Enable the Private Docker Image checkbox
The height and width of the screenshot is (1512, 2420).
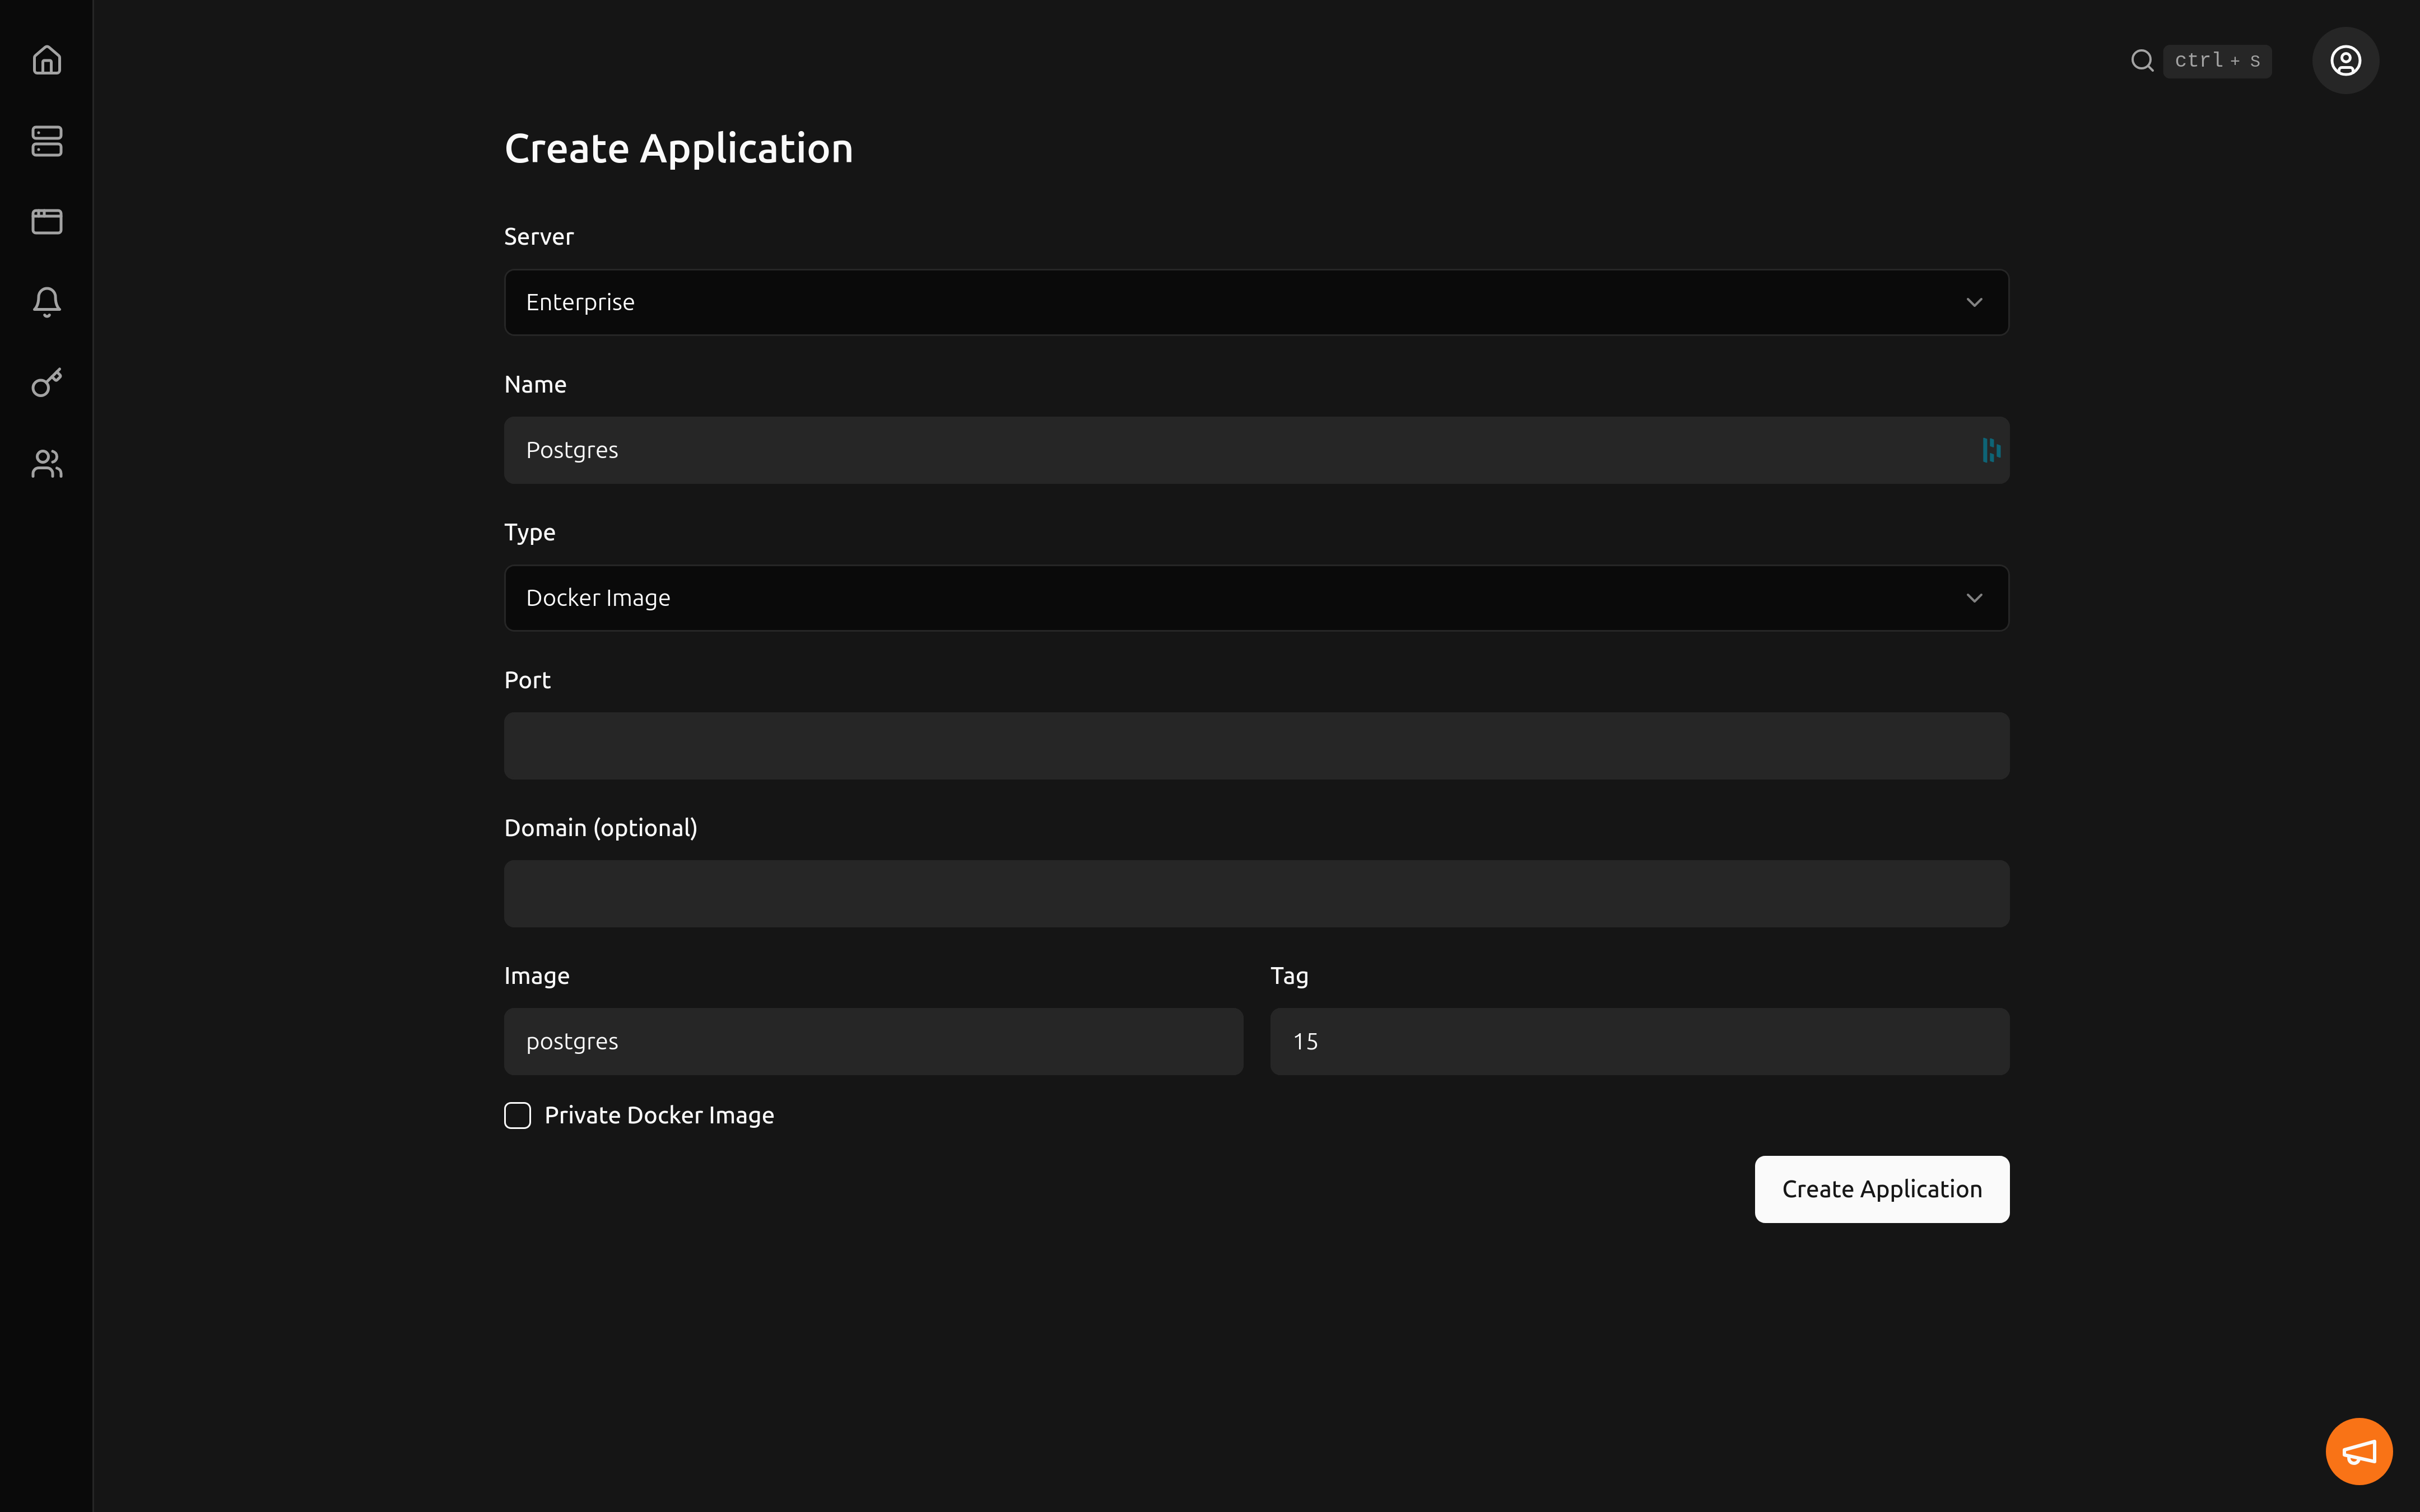pyautogui.click(x=518, y=1115)
